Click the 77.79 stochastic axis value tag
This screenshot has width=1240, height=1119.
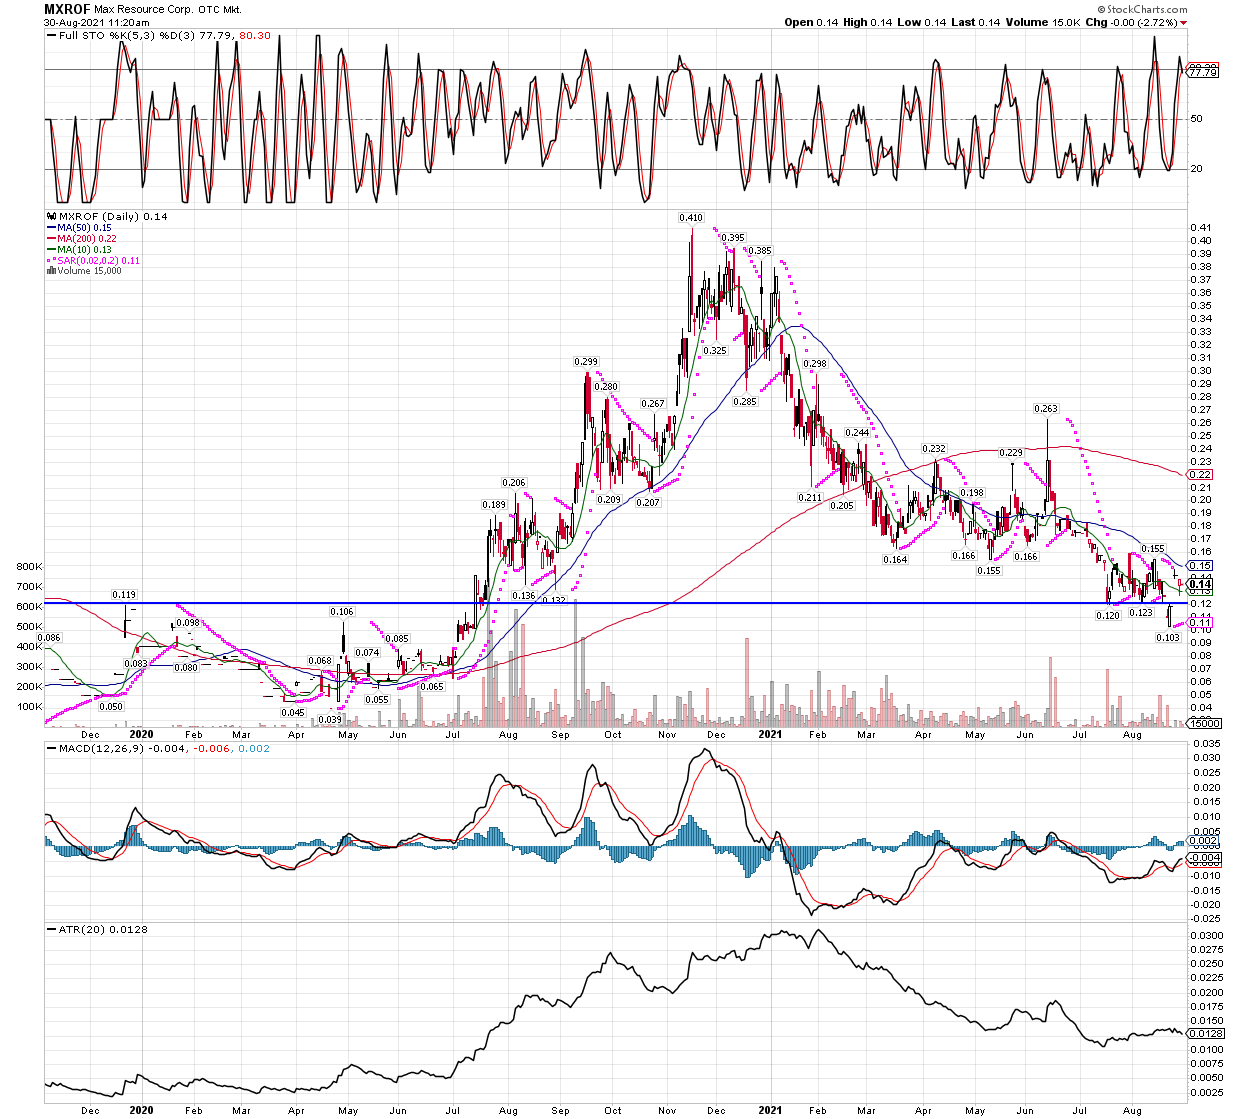click(1203, 73)
